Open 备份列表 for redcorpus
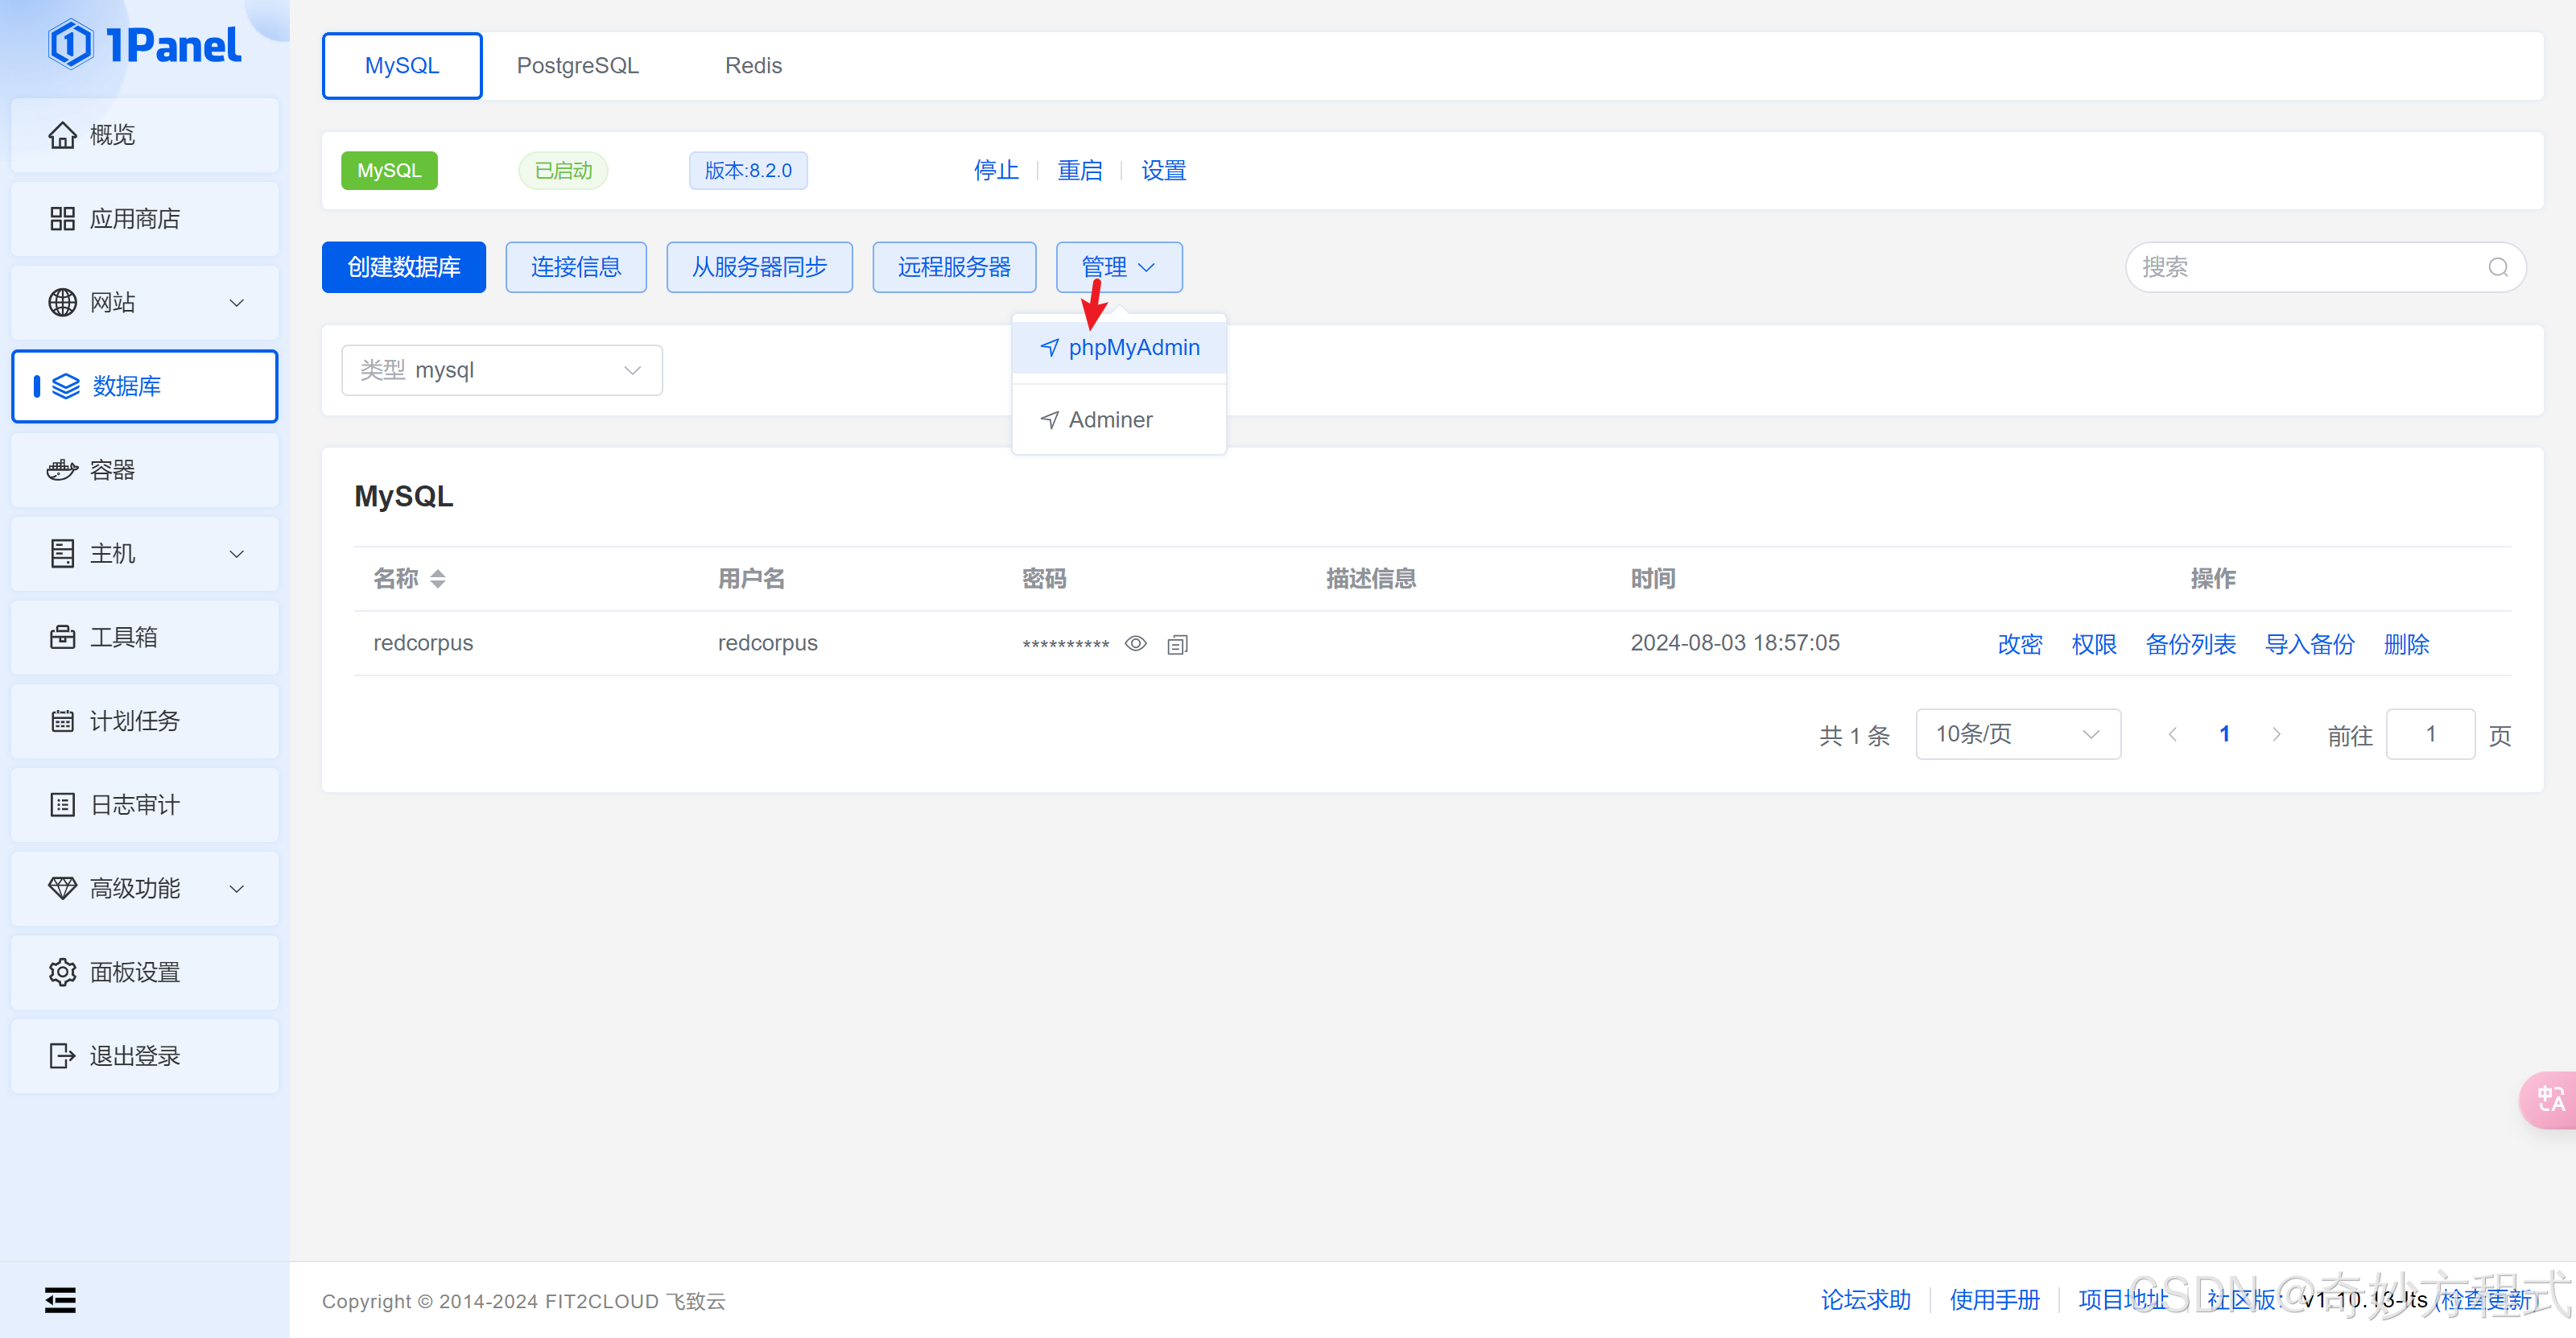Viewport: 2576px width, 1338px height. 2190,644
